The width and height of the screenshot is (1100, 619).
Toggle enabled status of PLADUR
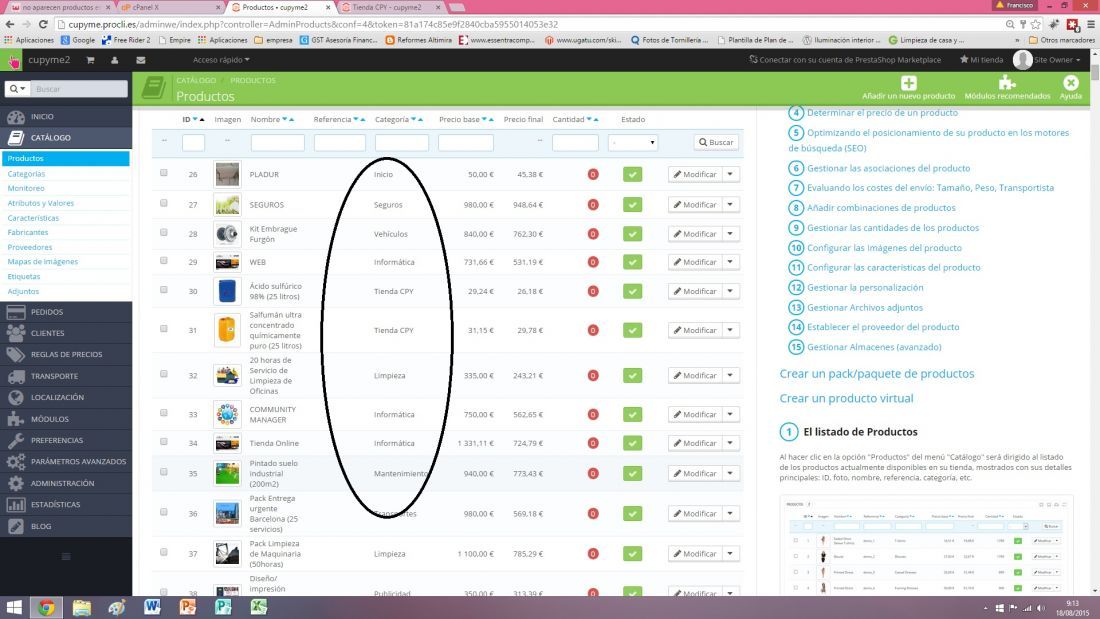pyautogui.click(x=632, y=174)
